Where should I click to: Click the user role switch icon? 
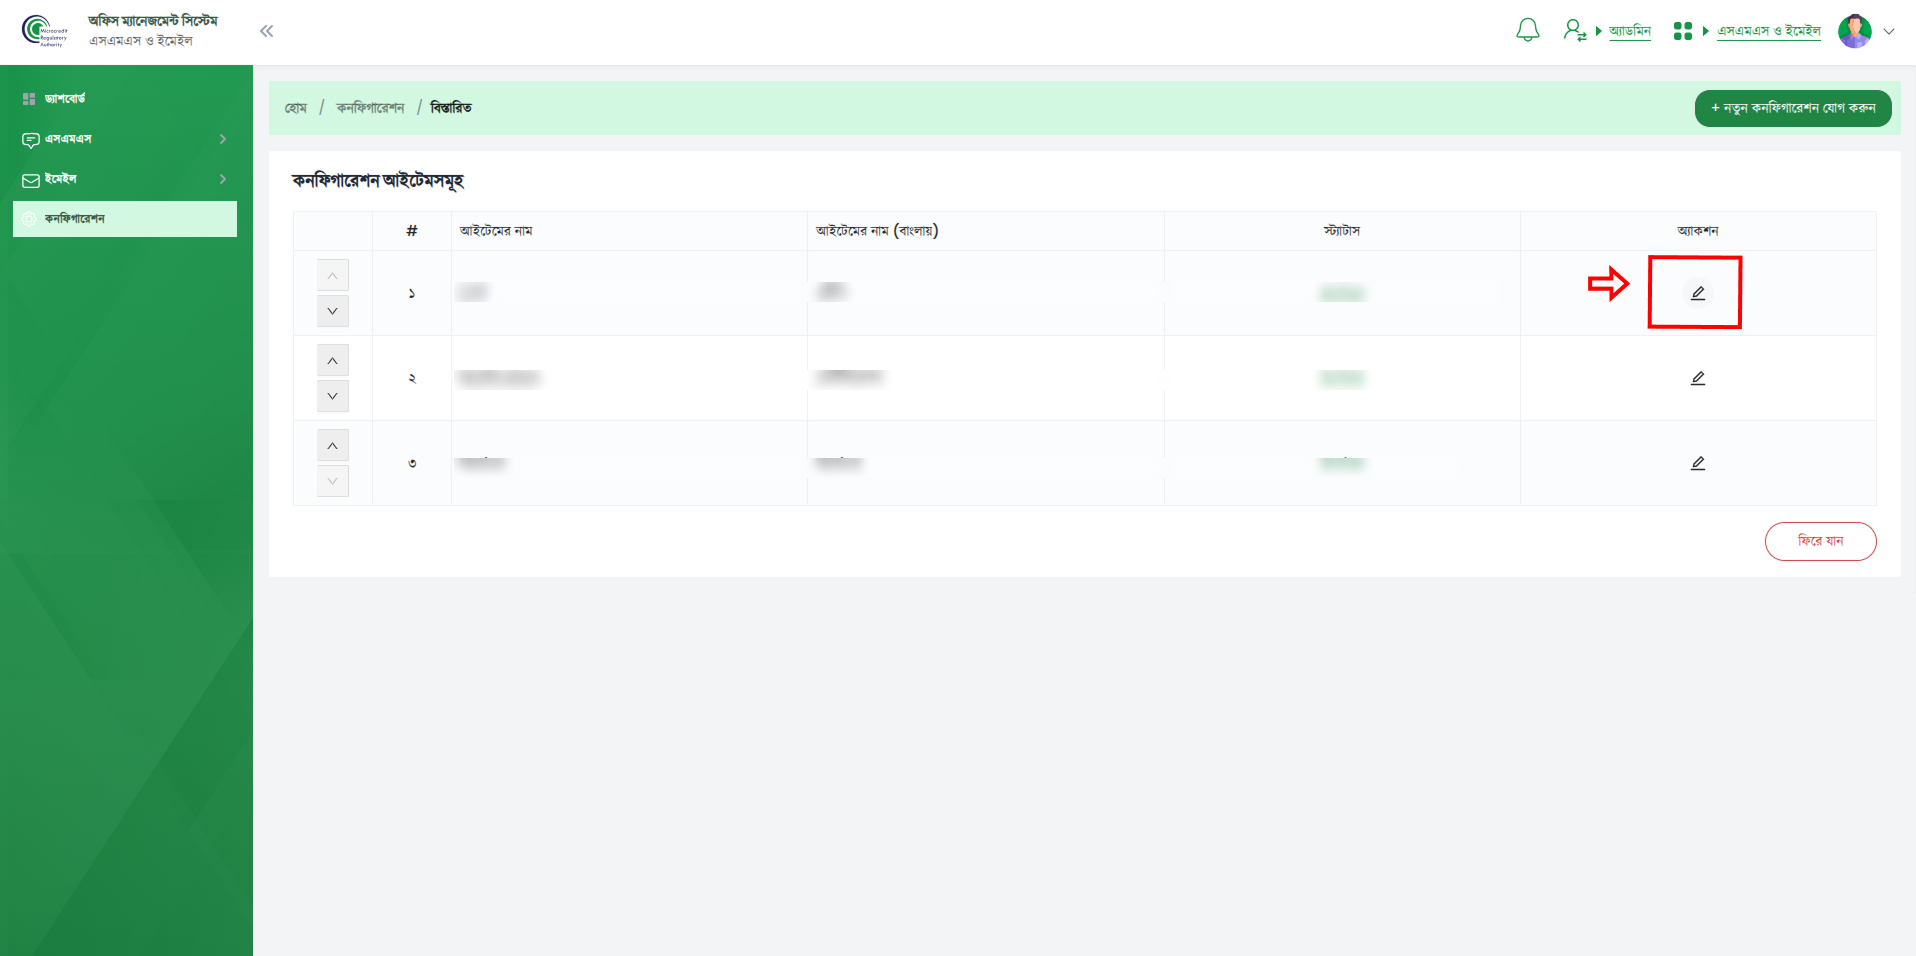point(1574,31)
